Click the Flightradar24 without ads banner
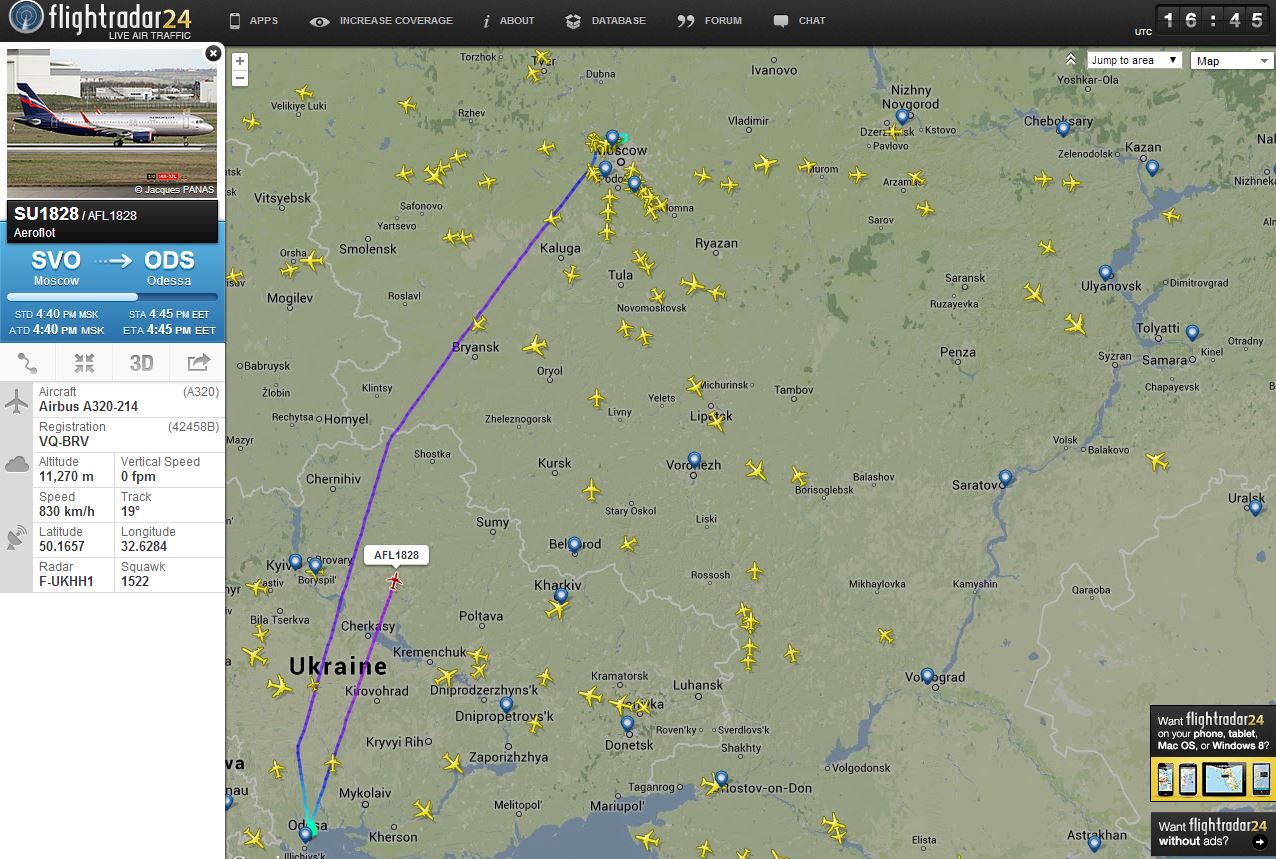 click(1212, 834)
